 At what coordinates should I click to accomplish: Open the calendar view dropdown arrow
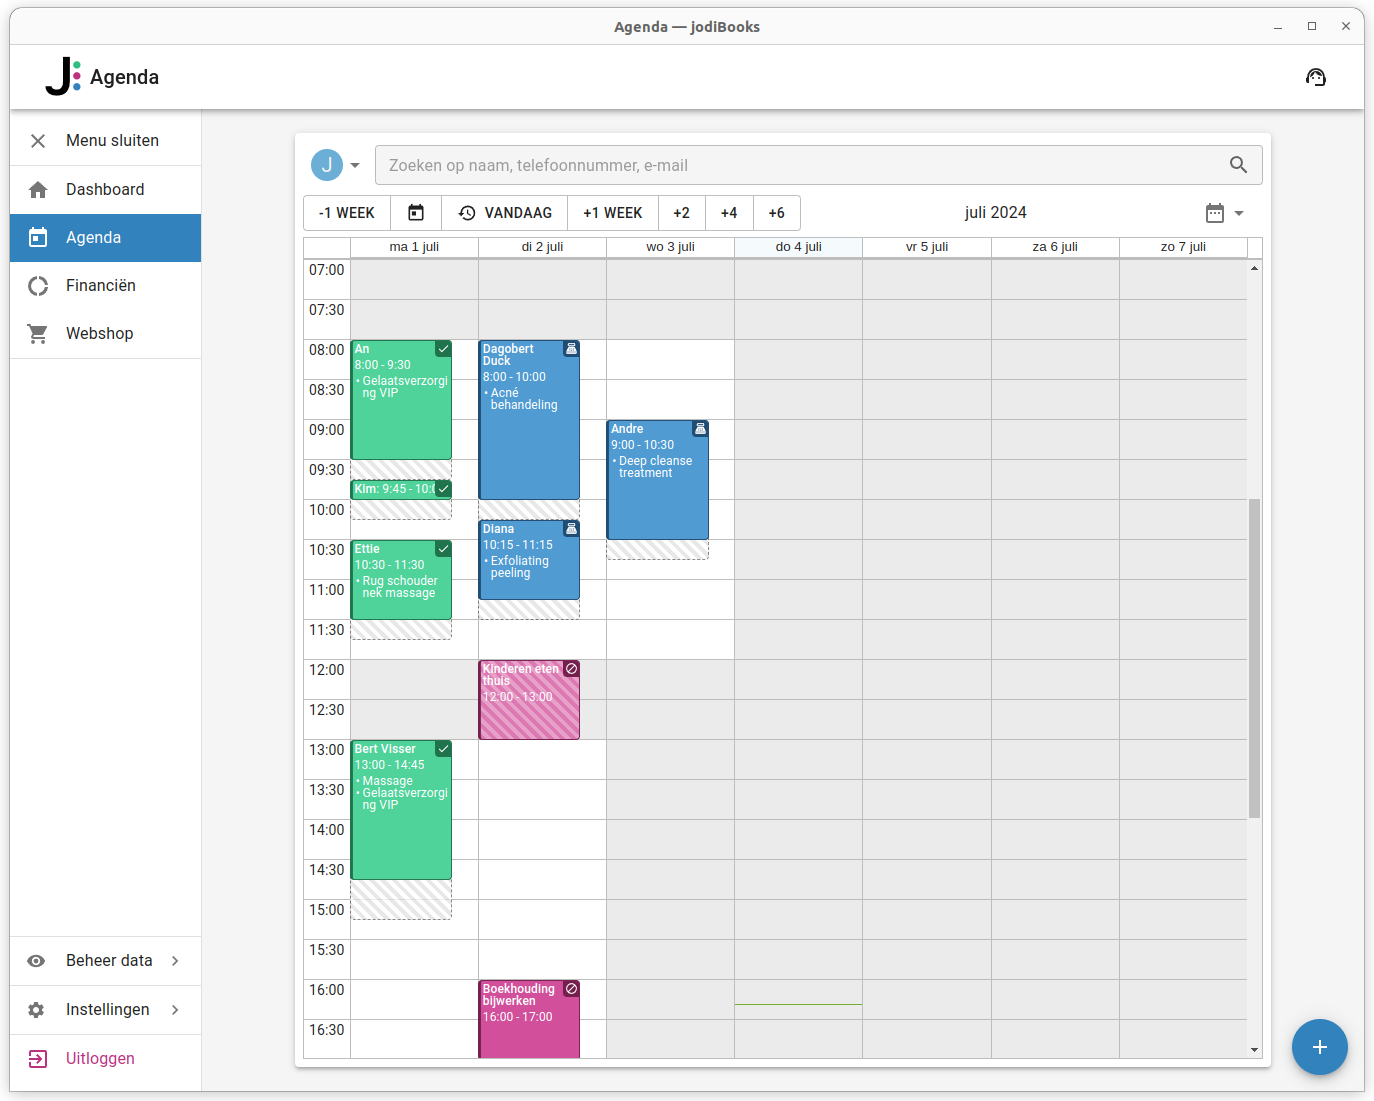[1239, 213]
